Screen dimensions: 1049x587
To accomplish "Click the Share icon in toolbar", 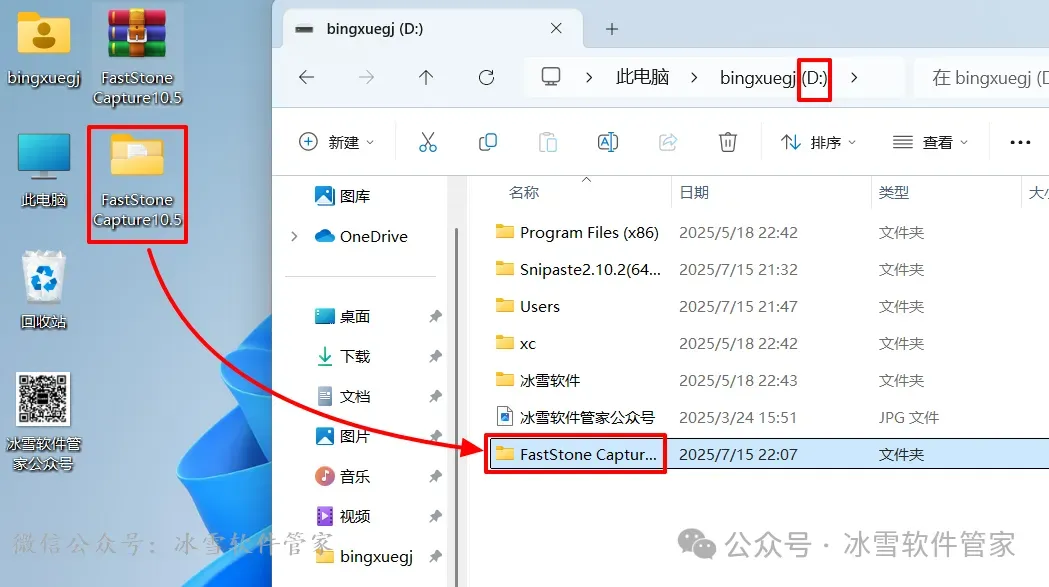I will tap(668, 142).
